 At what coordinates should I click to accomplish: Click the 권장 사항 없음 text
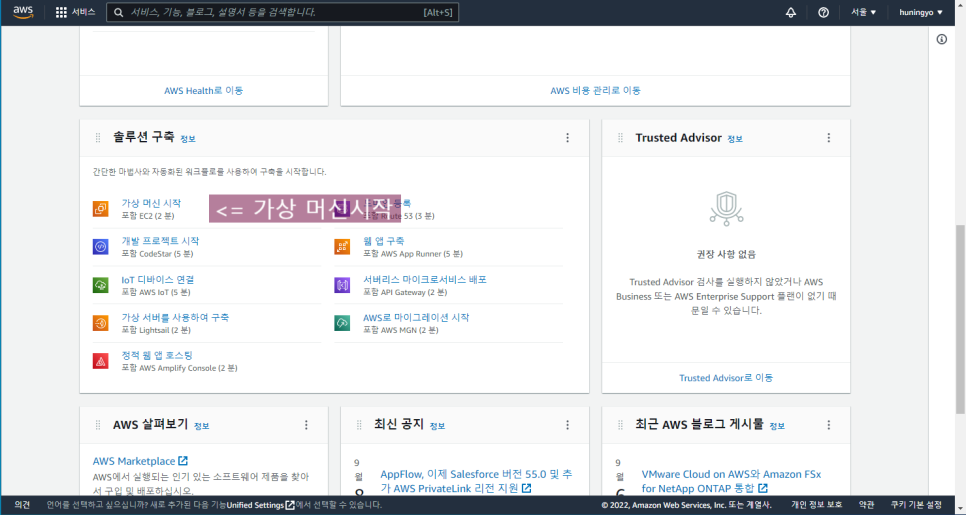pos(726,254)
